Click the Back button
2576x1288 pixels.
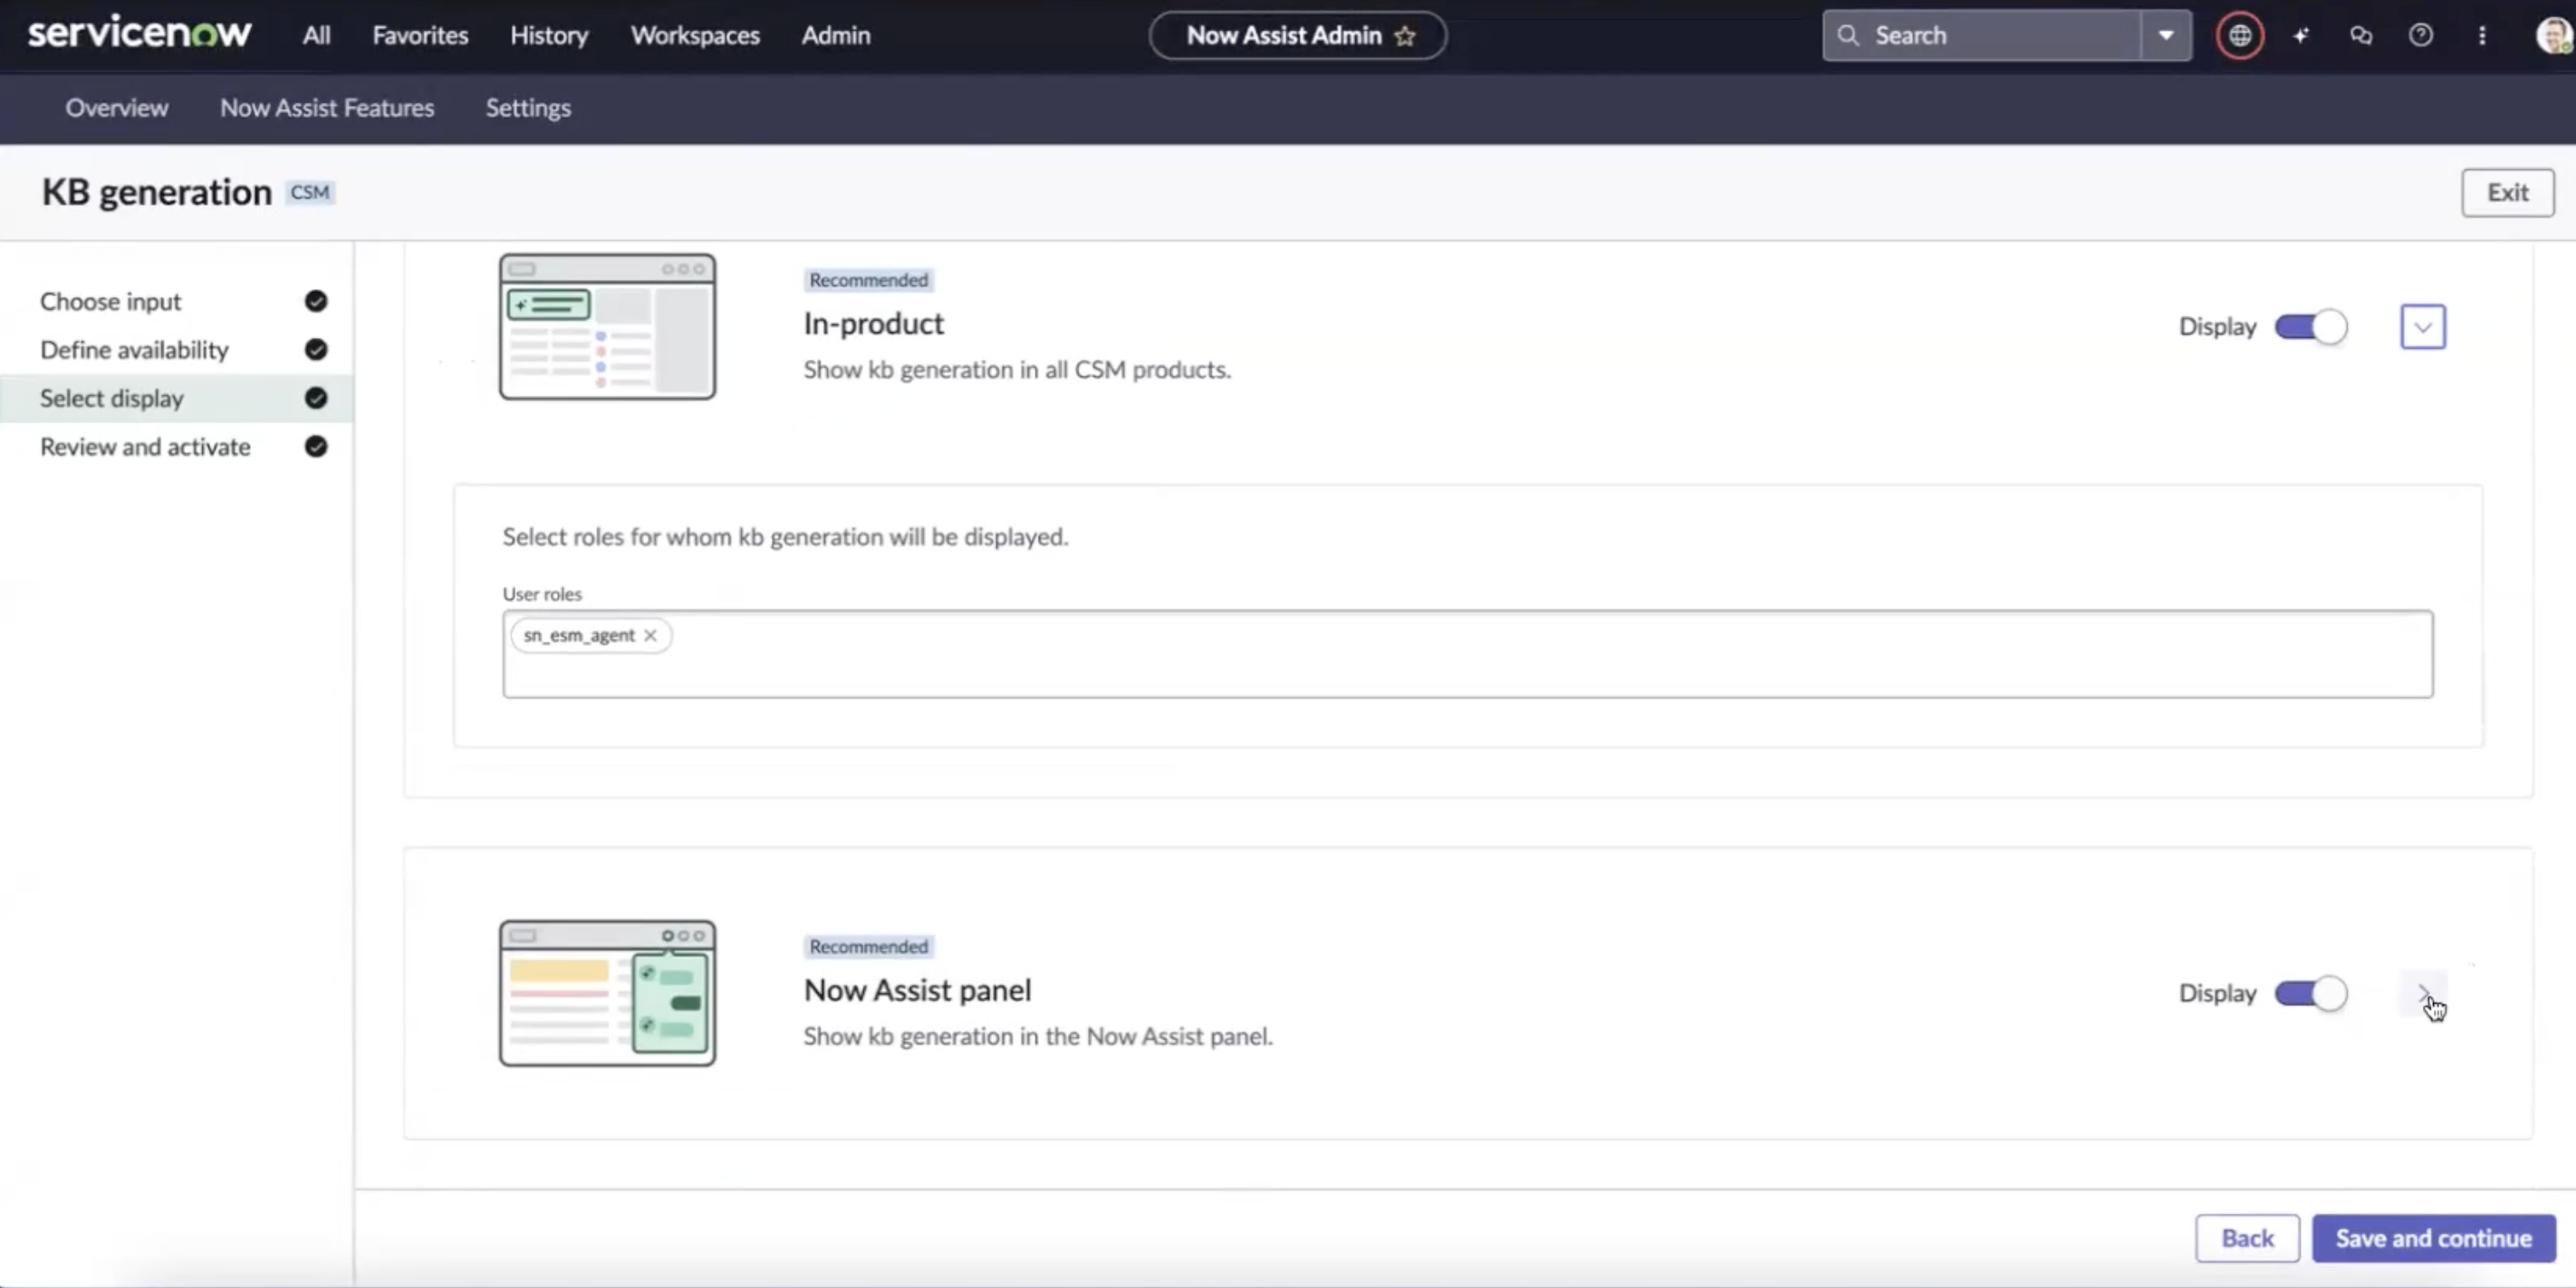[x=2247, y=1238]
